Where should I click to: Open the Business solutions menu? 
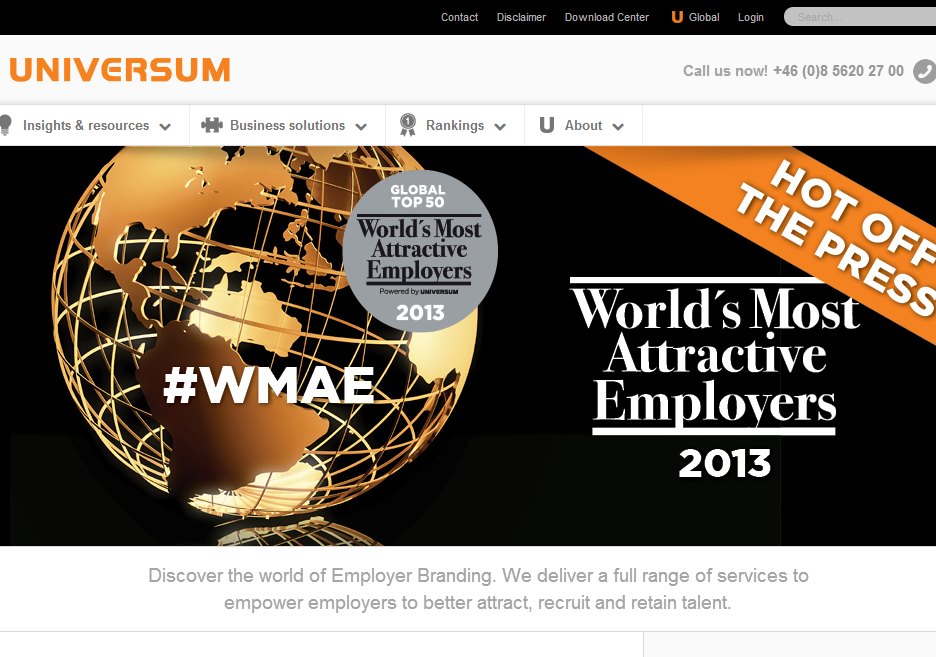(287, 125)
